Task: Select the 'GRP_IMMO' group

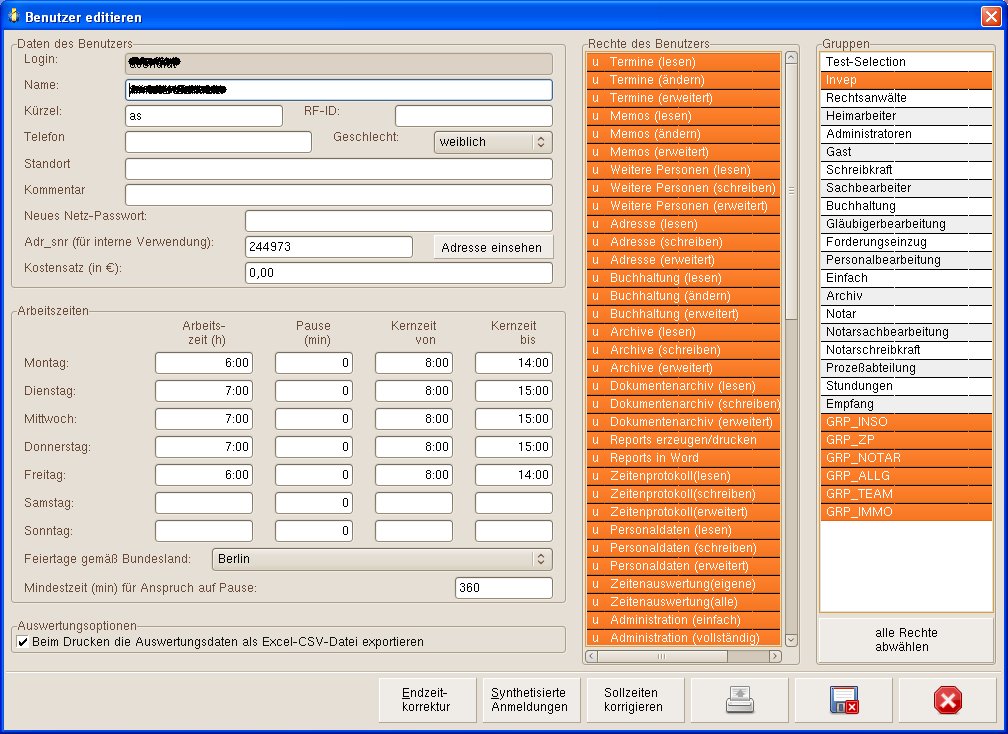Action: [x=906, y=512]
